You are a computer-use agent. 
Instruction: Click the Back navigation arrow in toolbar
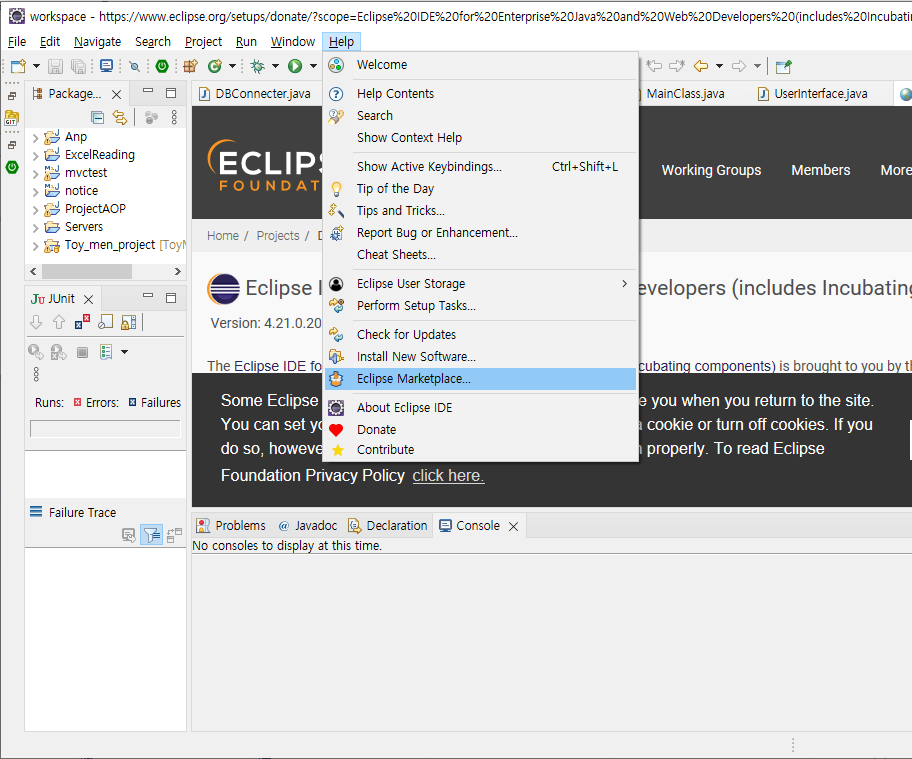click(701, 66)
